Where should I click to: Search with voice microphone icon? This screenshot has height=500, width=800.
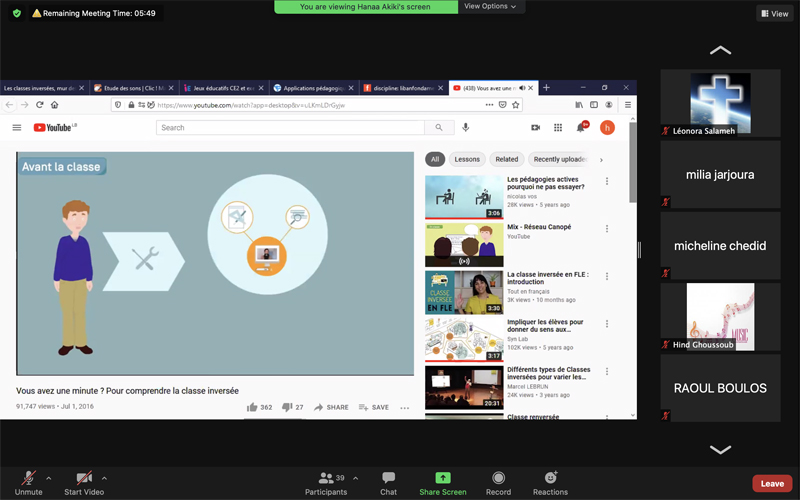coord(465,128)
